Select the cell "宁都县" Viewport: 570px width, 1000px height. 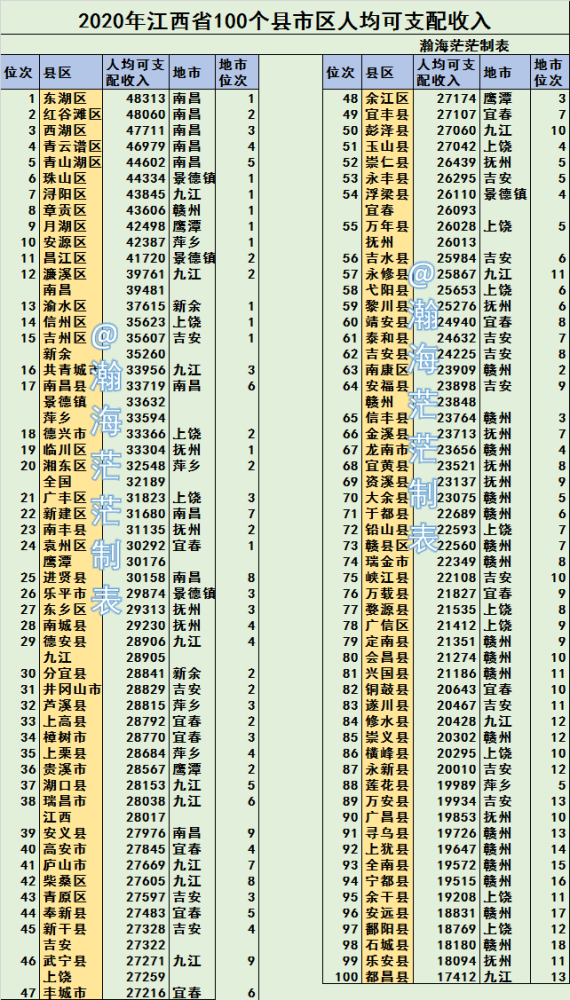click(x=386, y=881)
